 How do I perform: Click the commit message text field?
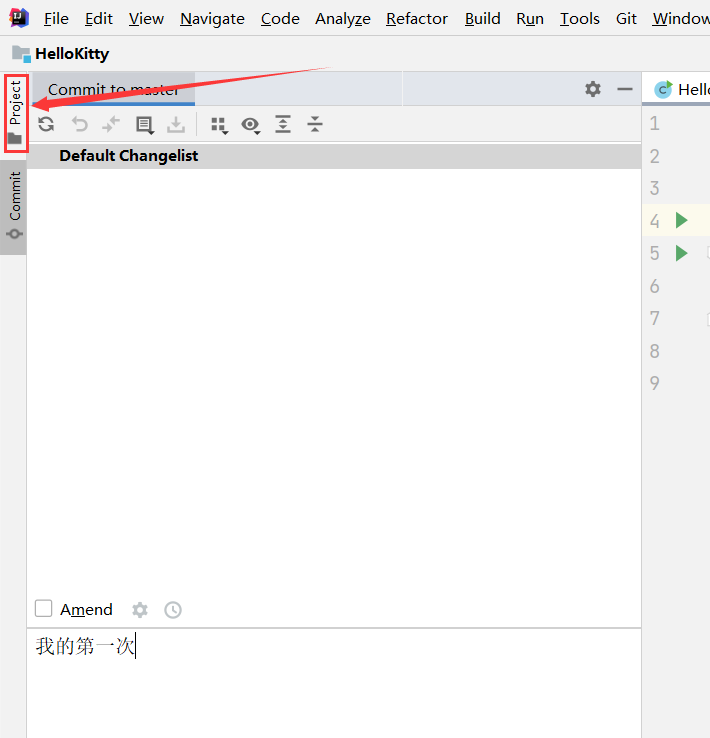[x=334, y=682]
